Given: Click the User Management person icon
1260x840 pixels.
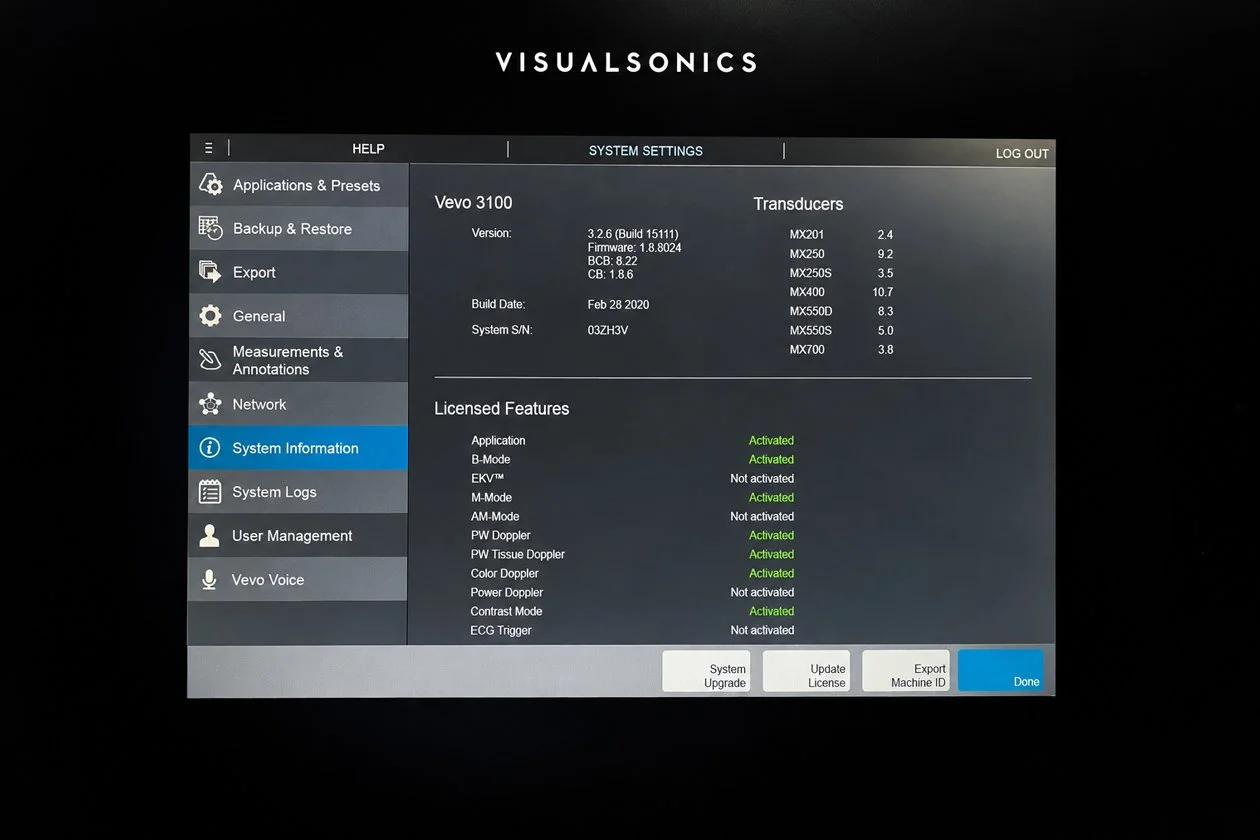Looking at the screenshot, I should click(209, 535).
